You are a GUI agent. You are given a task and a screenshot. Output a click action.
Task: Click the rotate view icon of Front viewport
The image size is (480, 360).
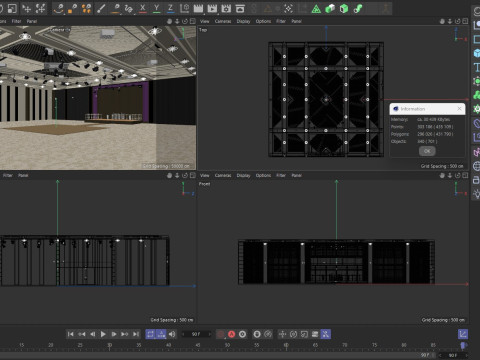tap(458, 175)
